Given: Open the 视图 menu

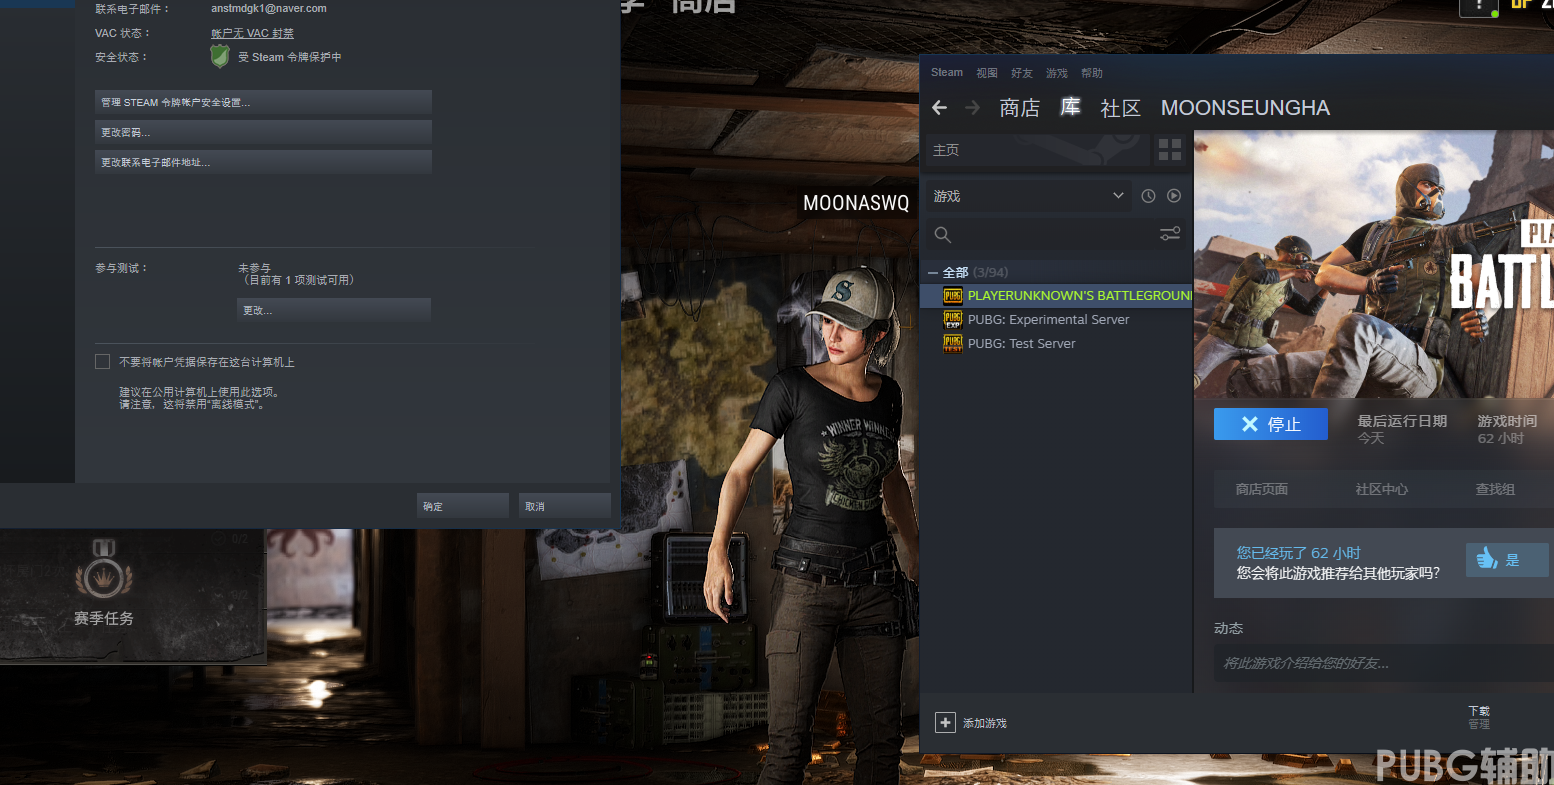Looking at the screenshot, I should 987,73.
